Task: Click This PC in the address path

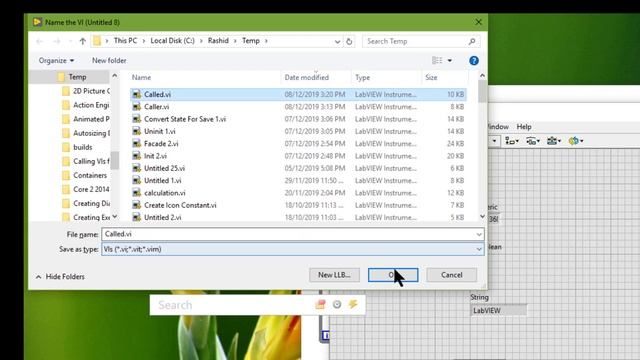Action: coord(125,41)
